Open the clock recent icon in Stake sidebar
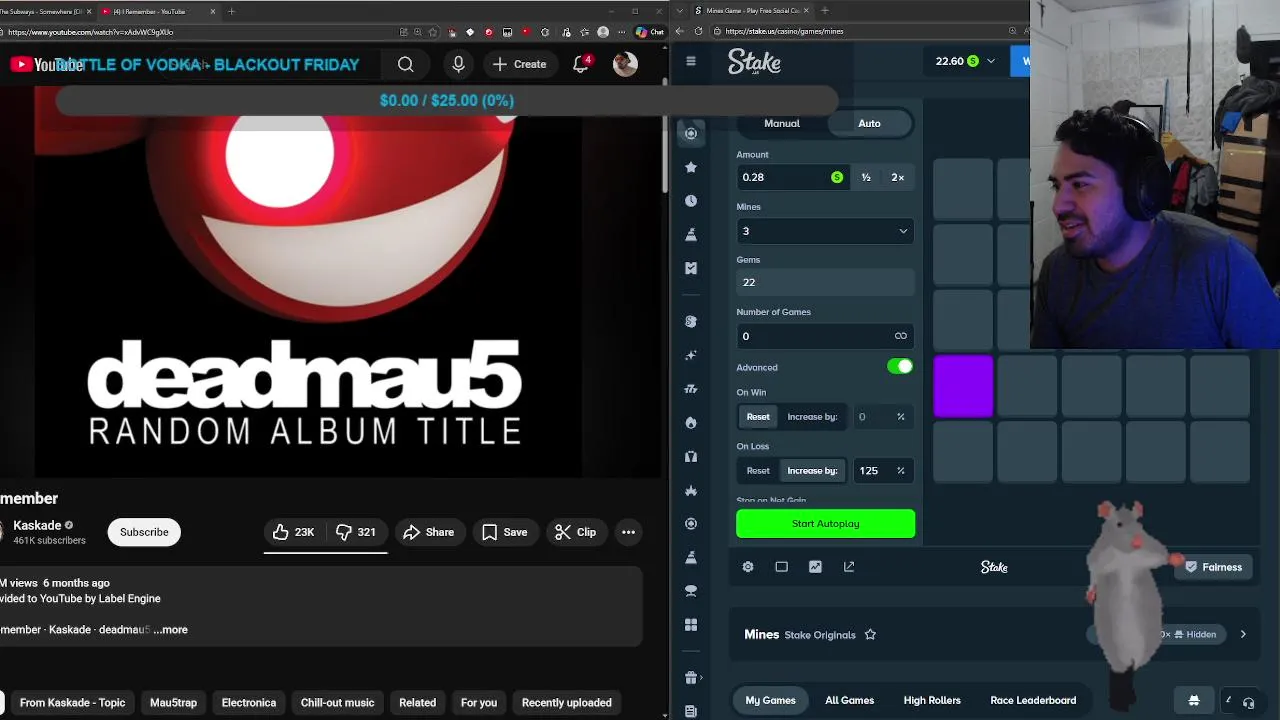 (x=691, y=201)
